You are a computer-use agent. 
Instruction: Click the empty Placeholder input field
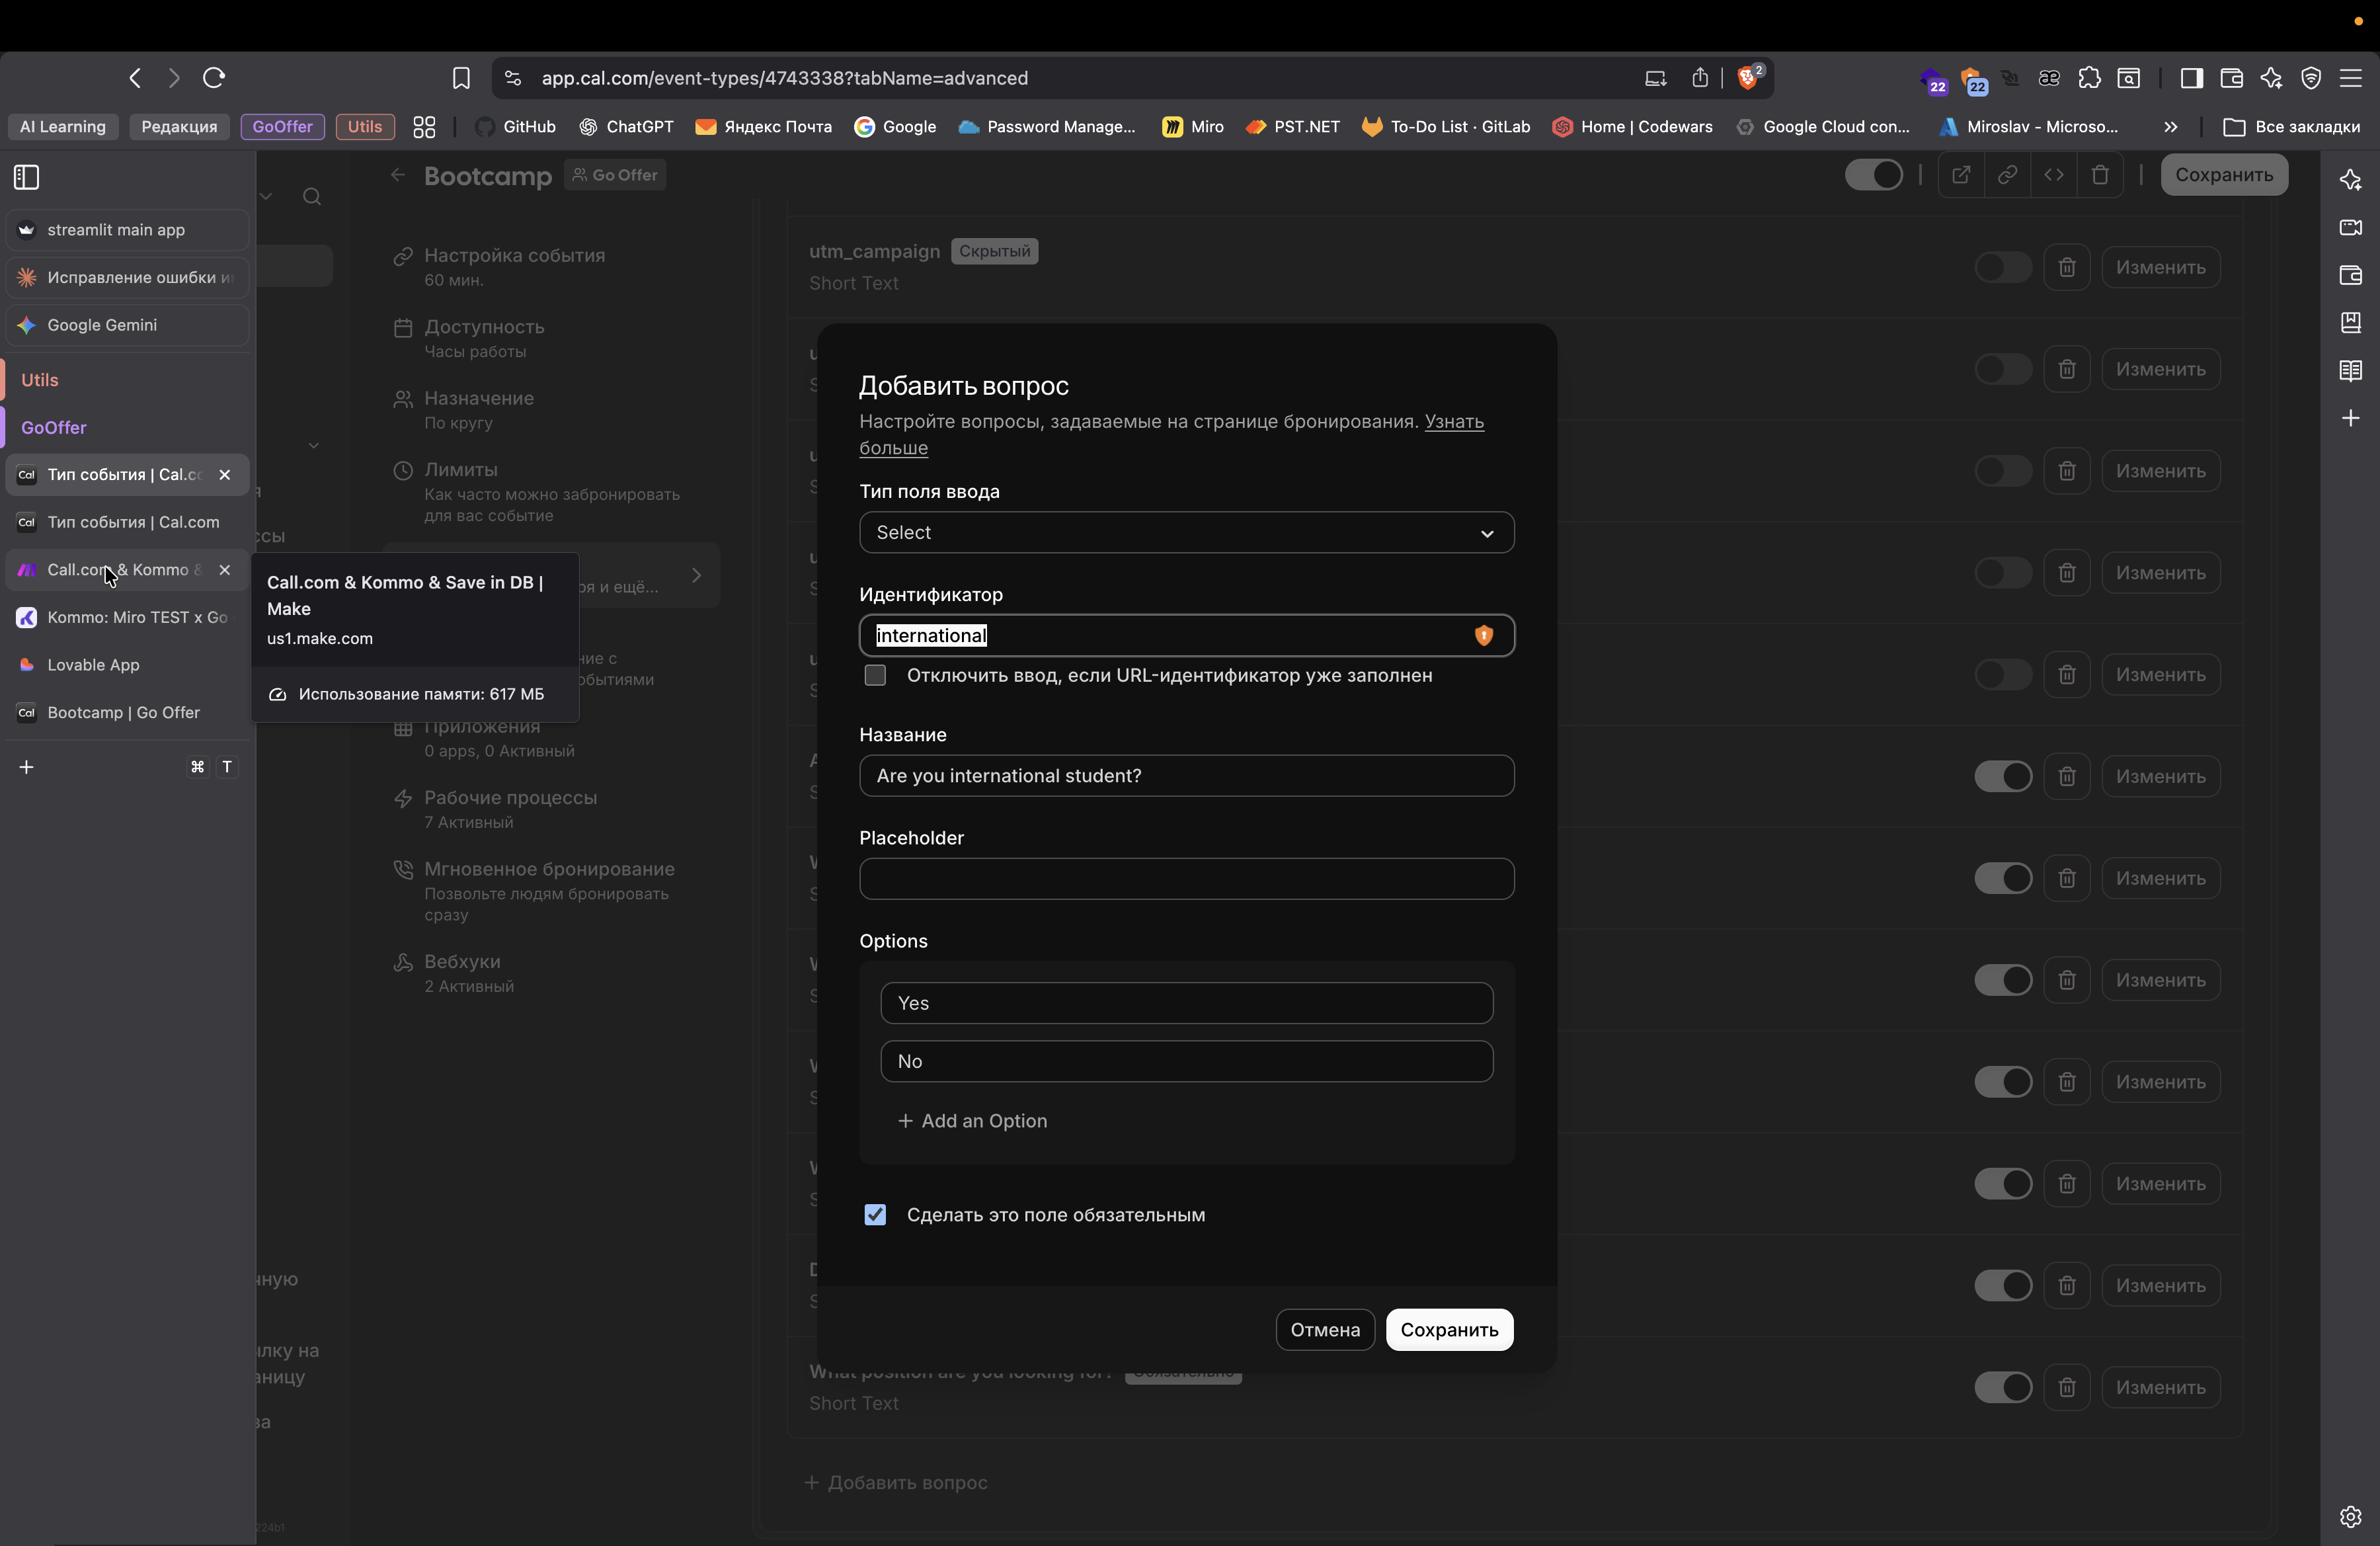click(x=1186, y=878)
